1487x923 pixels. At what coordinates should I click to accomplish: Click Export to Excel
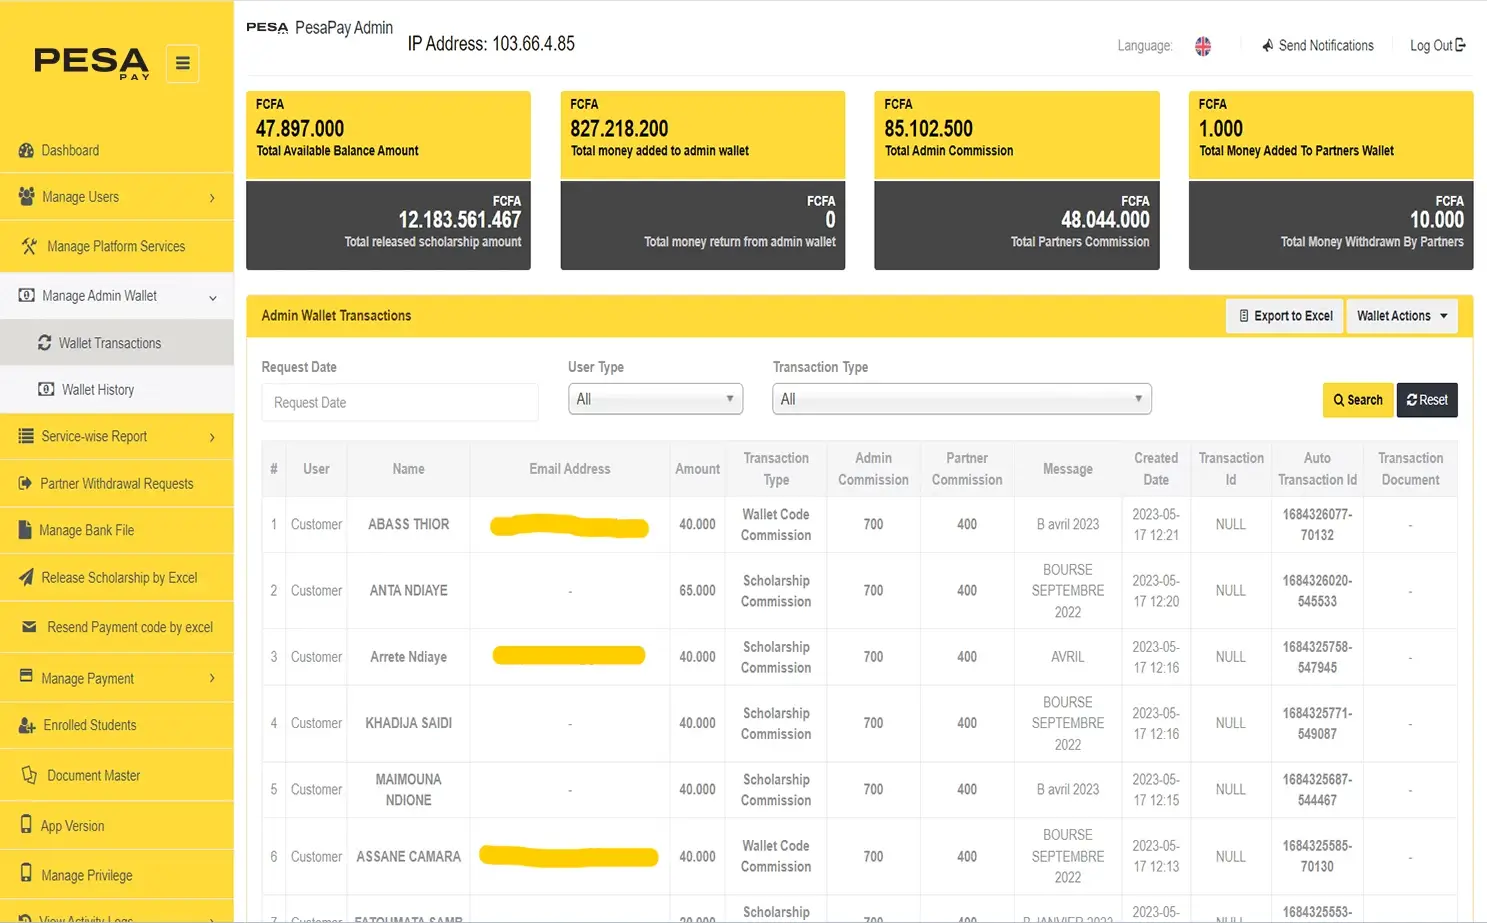coord(1284,316)
